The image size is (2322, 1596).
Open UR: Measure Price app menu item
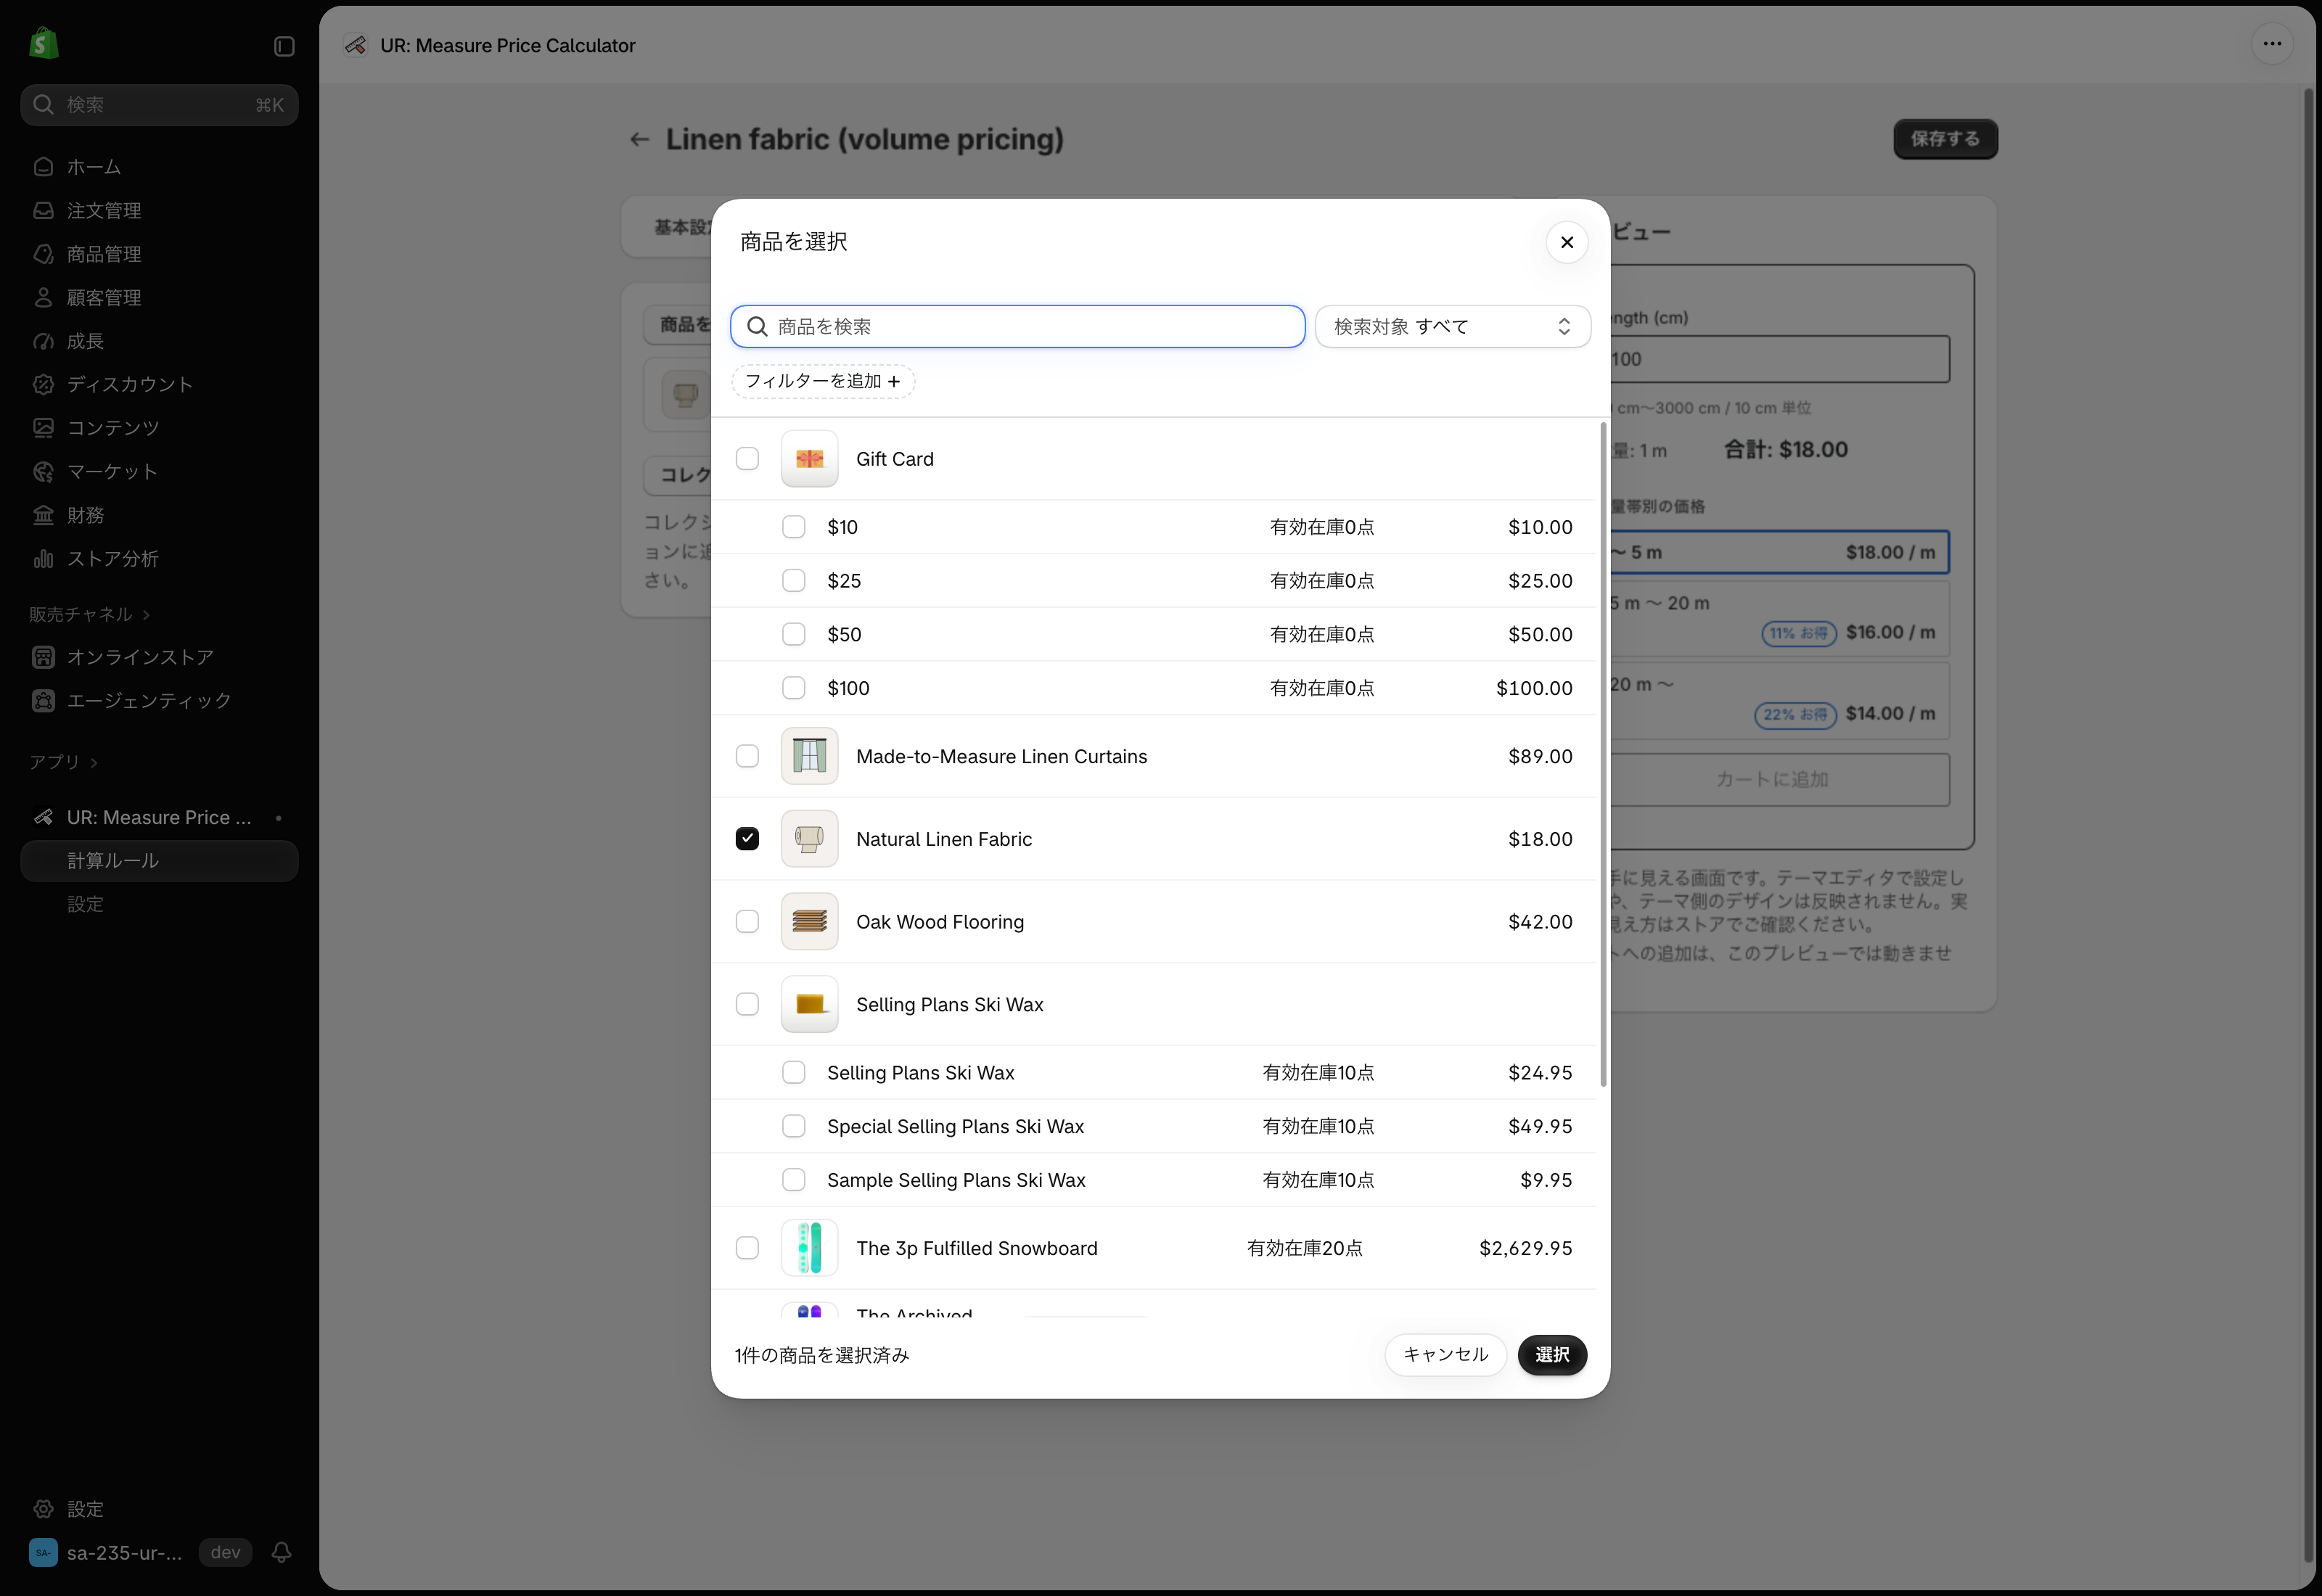(159, 818)
